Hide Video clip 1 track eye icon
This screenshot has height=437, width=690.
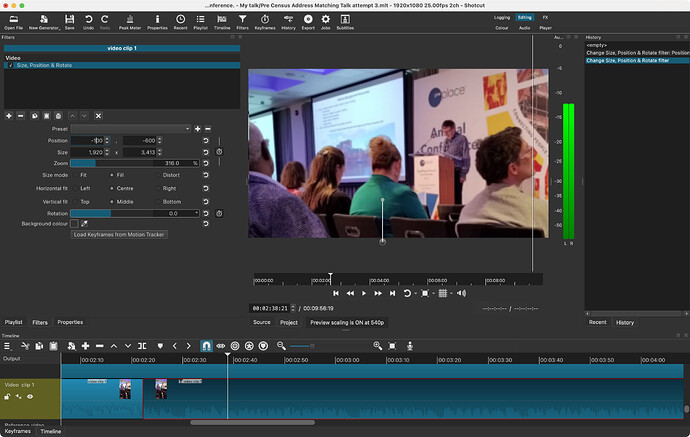coord(30,397)
